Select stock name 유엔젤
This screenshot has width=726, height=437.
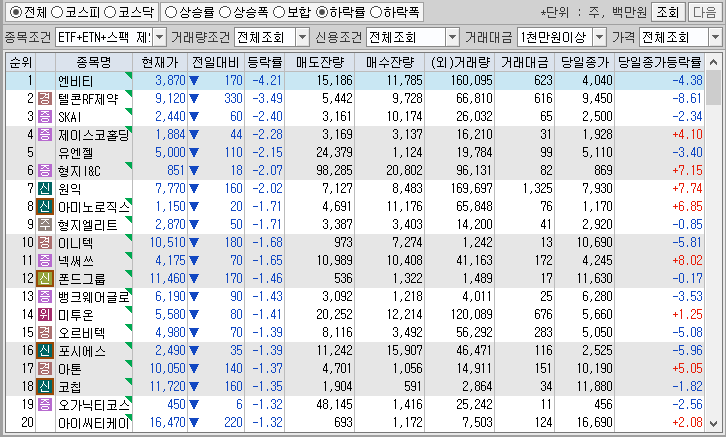pyautogui.click(x=75, y=153)
